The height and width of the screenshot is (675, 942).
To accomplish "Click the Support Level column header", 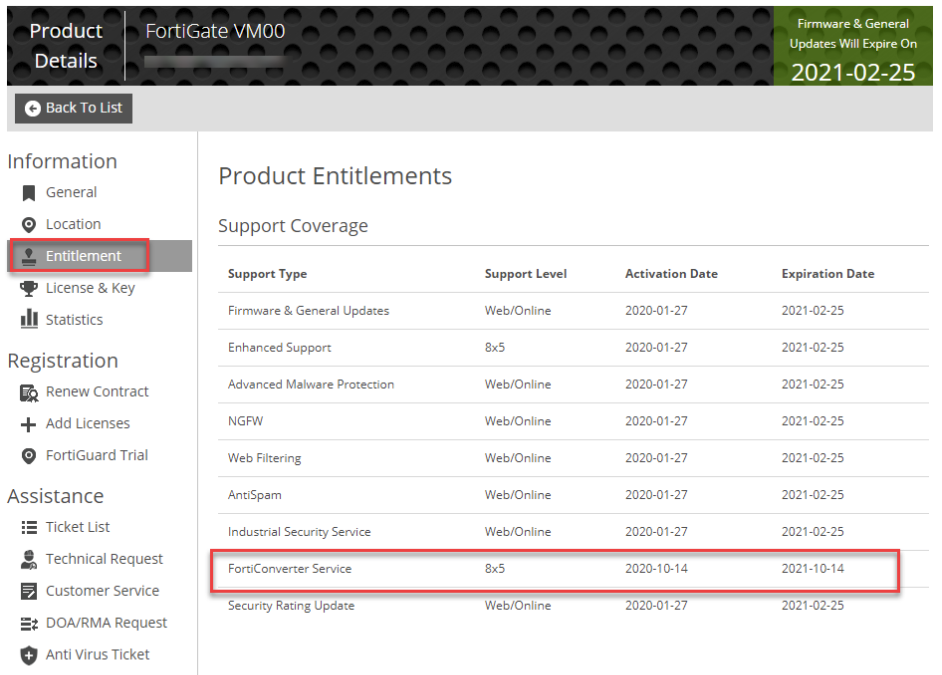I will [x=526, y=274].
